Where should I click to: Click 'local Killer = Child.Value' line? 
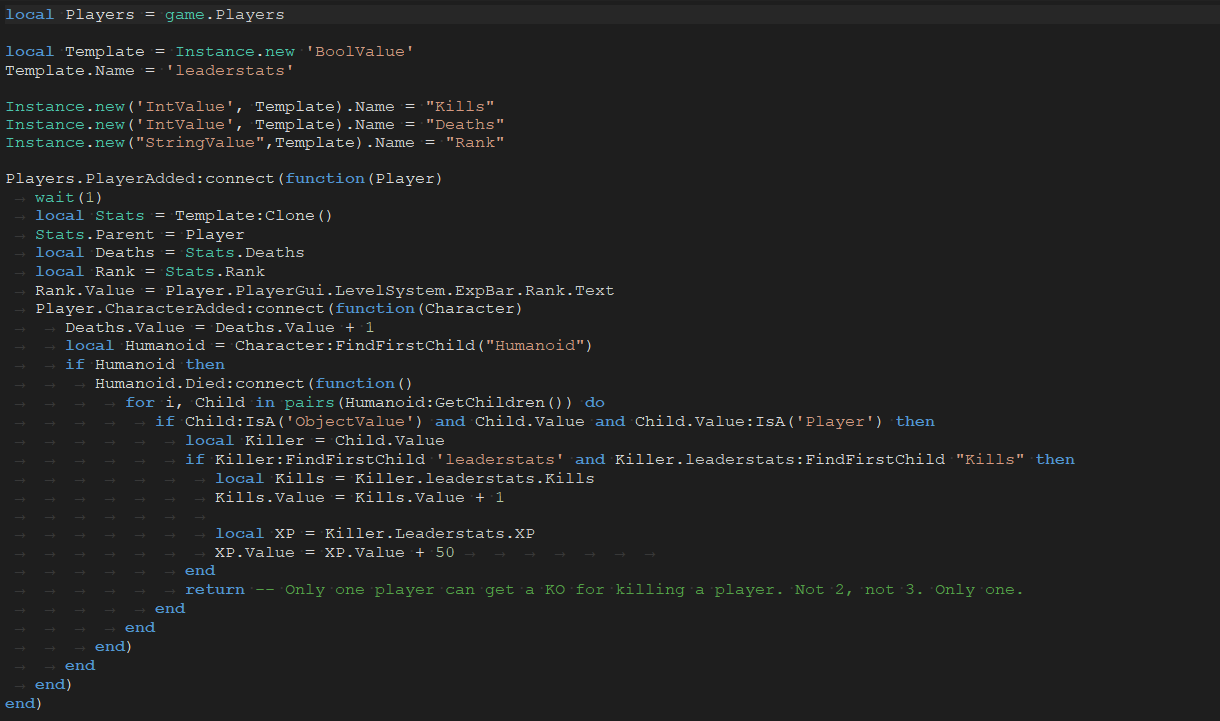(x=315, y=440)
